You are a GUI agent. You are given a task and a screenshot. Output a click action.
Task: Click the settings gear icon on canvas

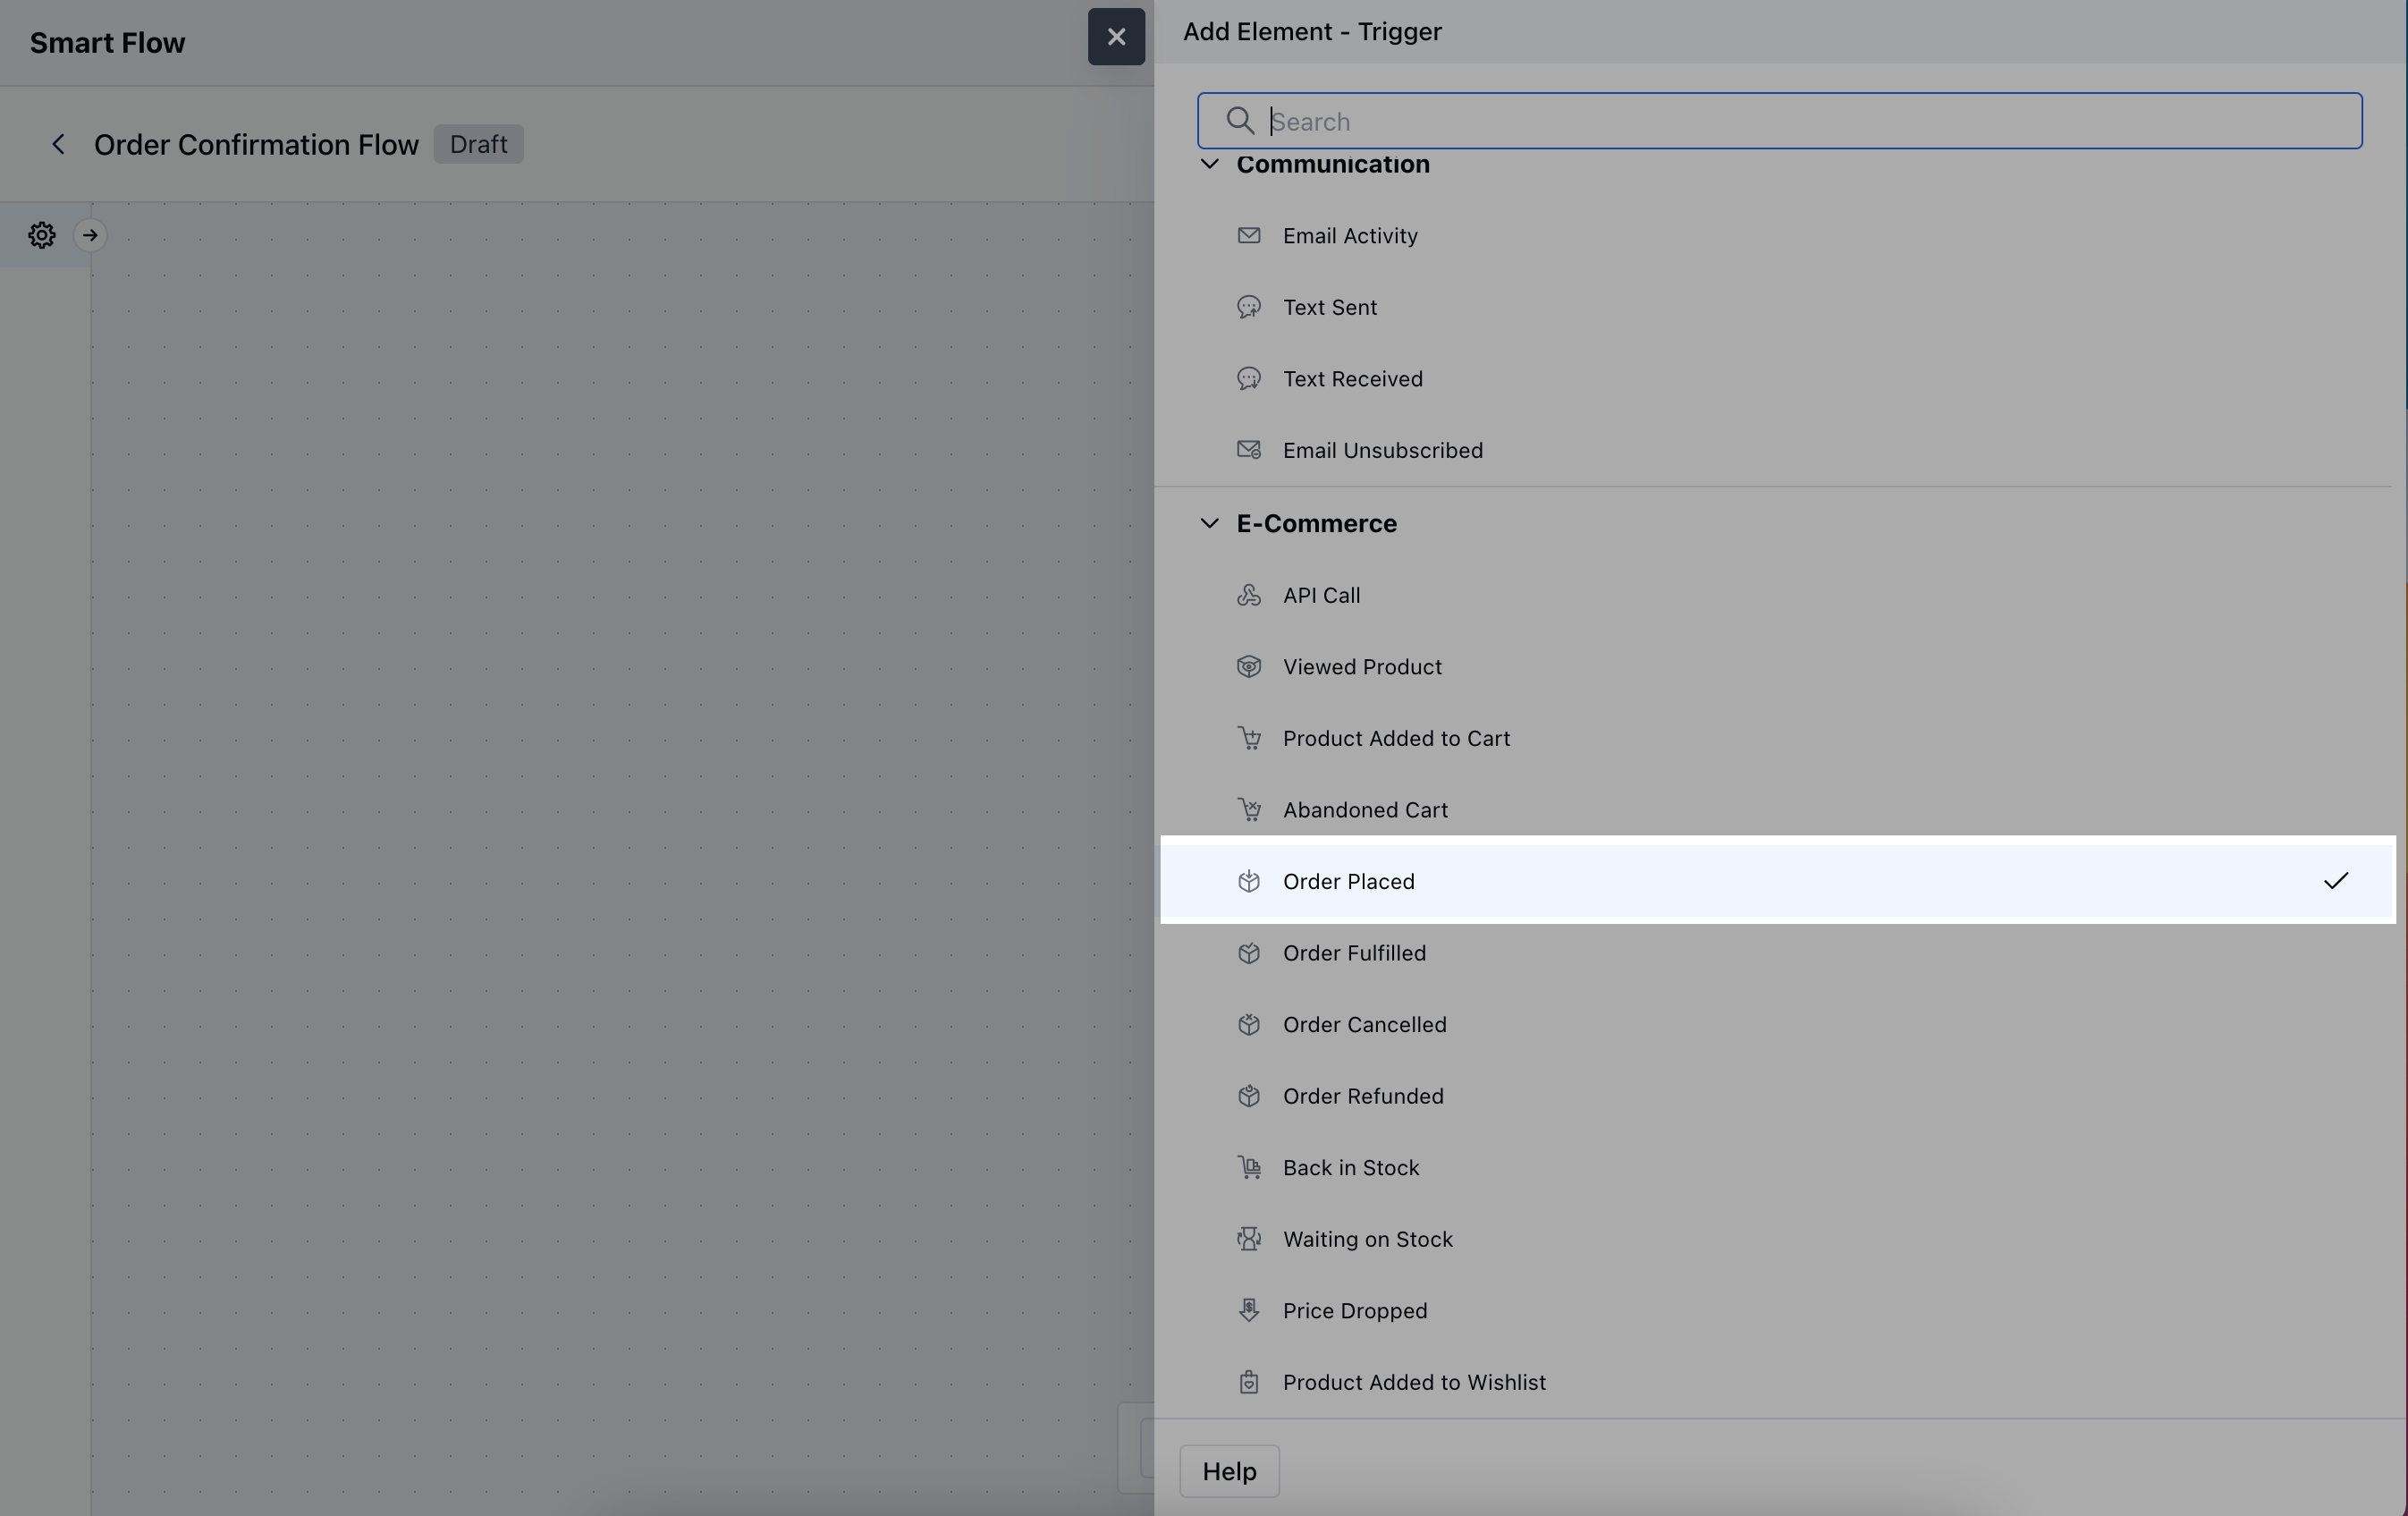click(41, 235)
